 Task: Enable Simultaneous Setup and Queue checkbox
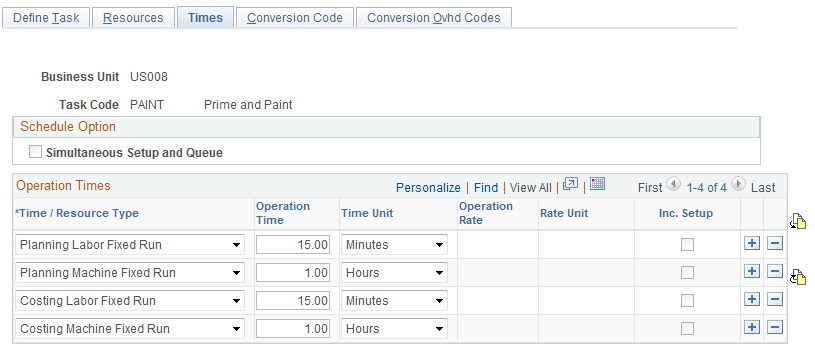tap(35, 152)
